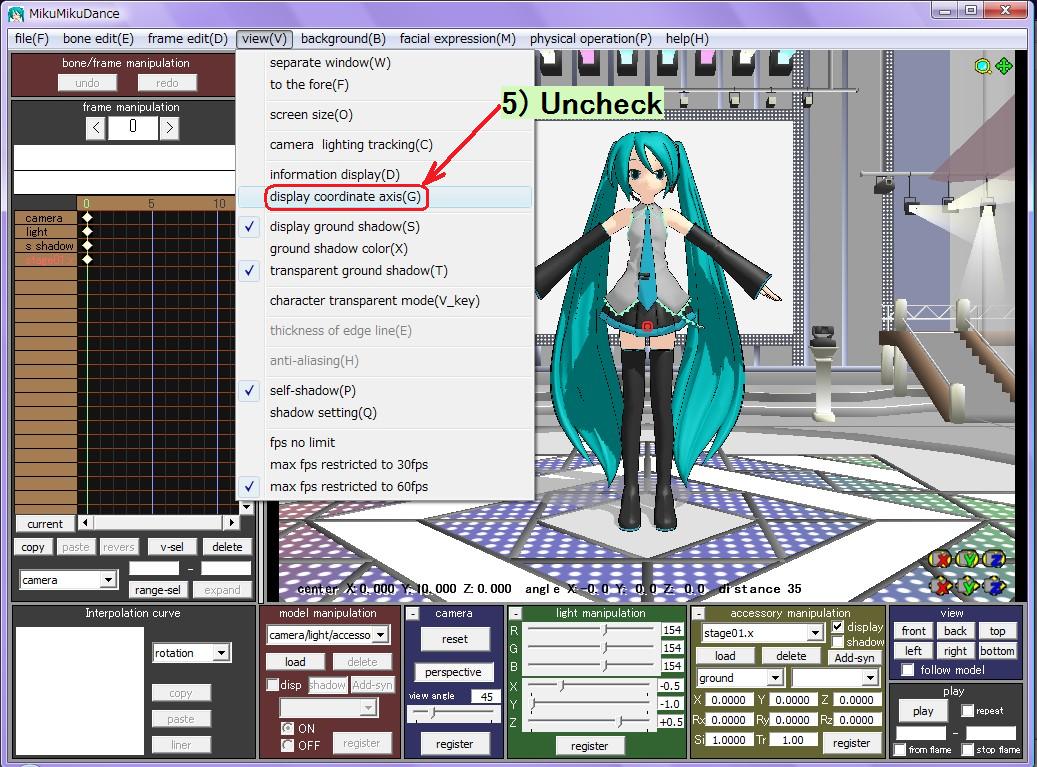Click the magnifier zoom icon in viewport
1037x767 pixels.
tap(983, 66)
